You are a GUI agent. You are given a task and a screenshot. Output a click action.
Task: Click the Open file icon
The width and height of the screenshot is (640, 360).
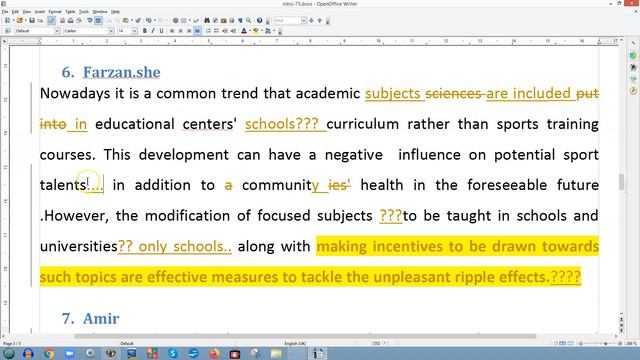click(x=19, y=20)
